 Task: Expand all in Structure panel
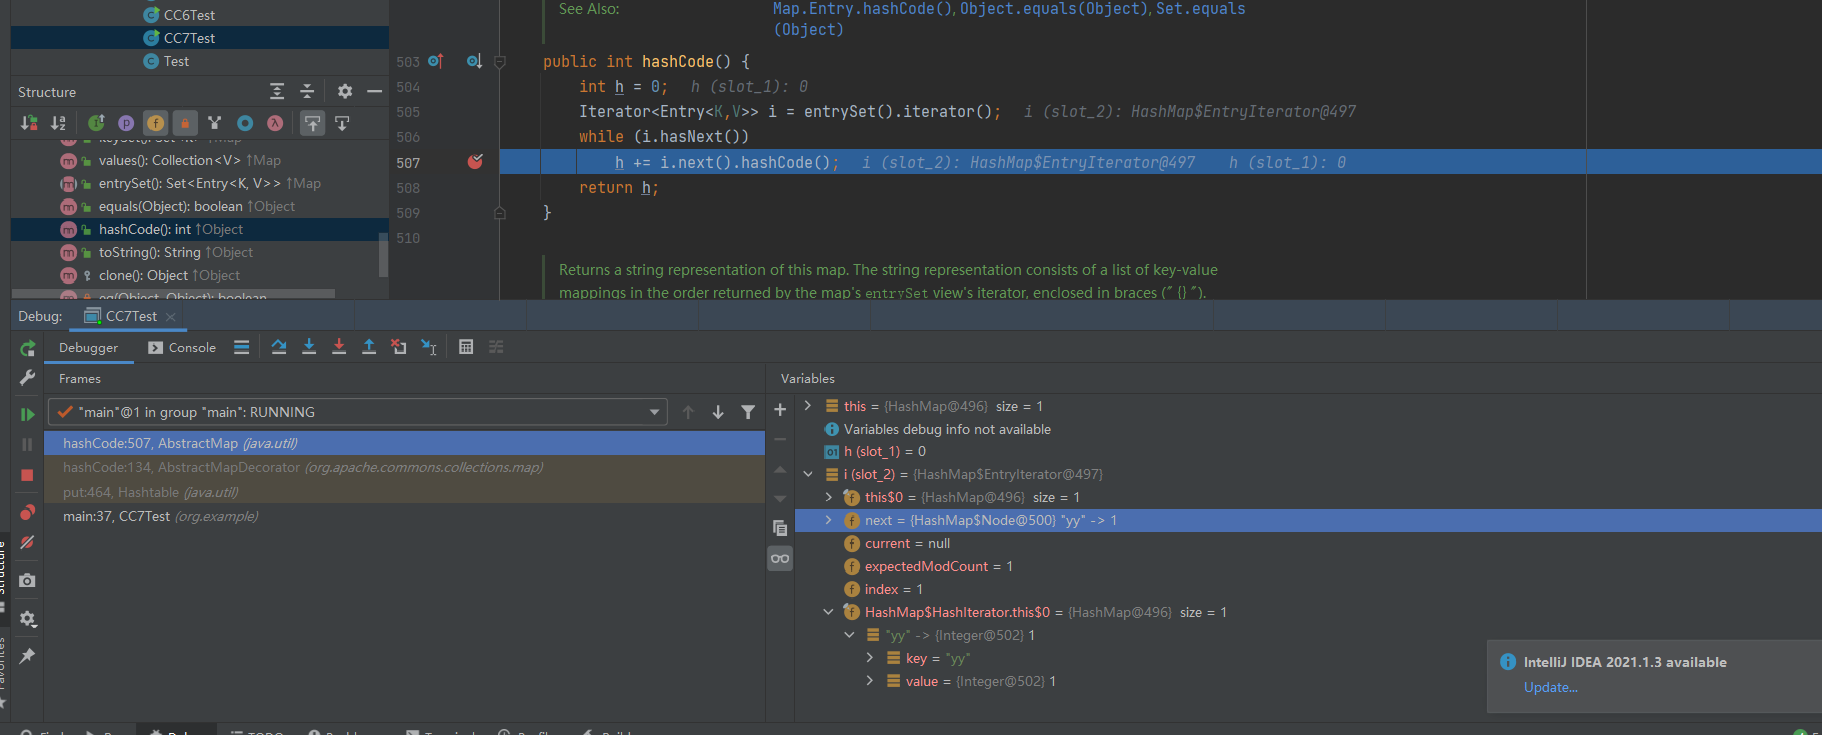(x=277, y=91)
